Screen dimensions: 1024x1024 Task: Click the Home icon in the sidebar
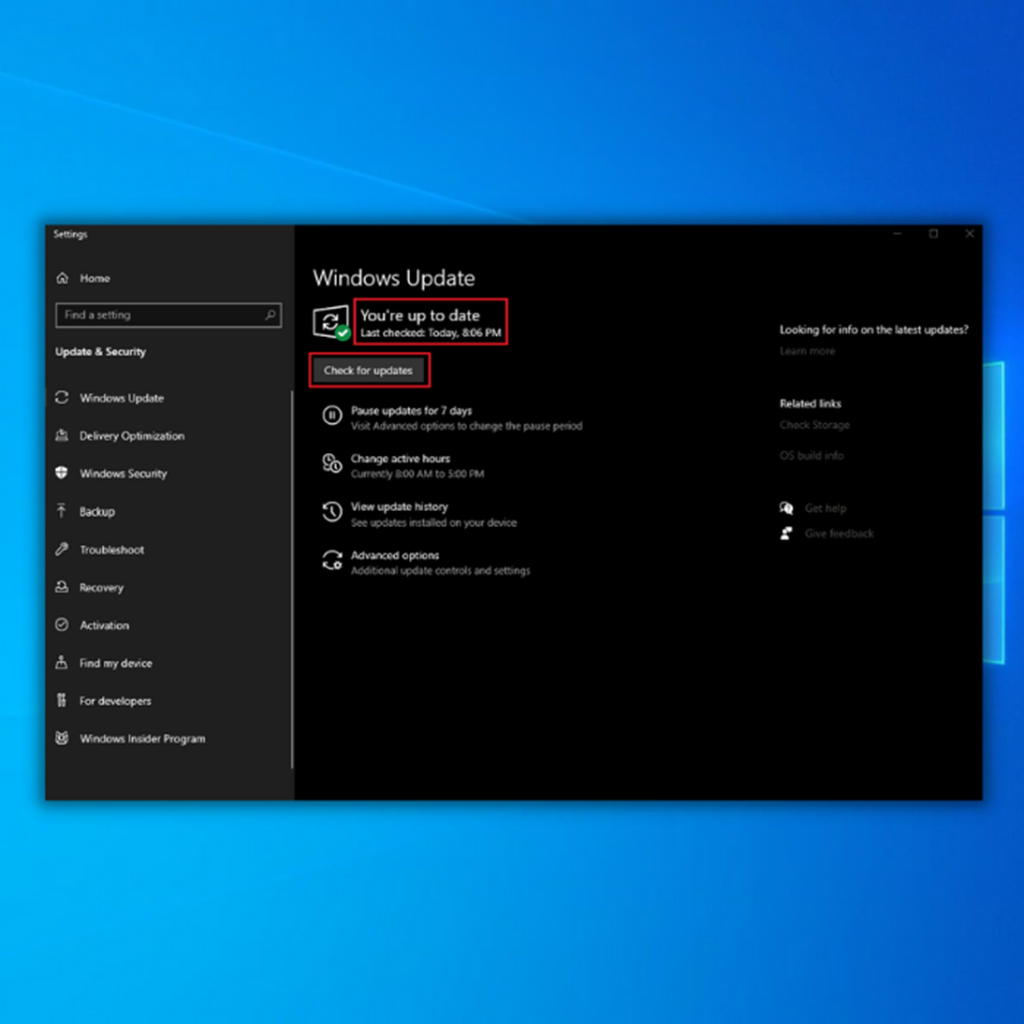coord(62,278)
